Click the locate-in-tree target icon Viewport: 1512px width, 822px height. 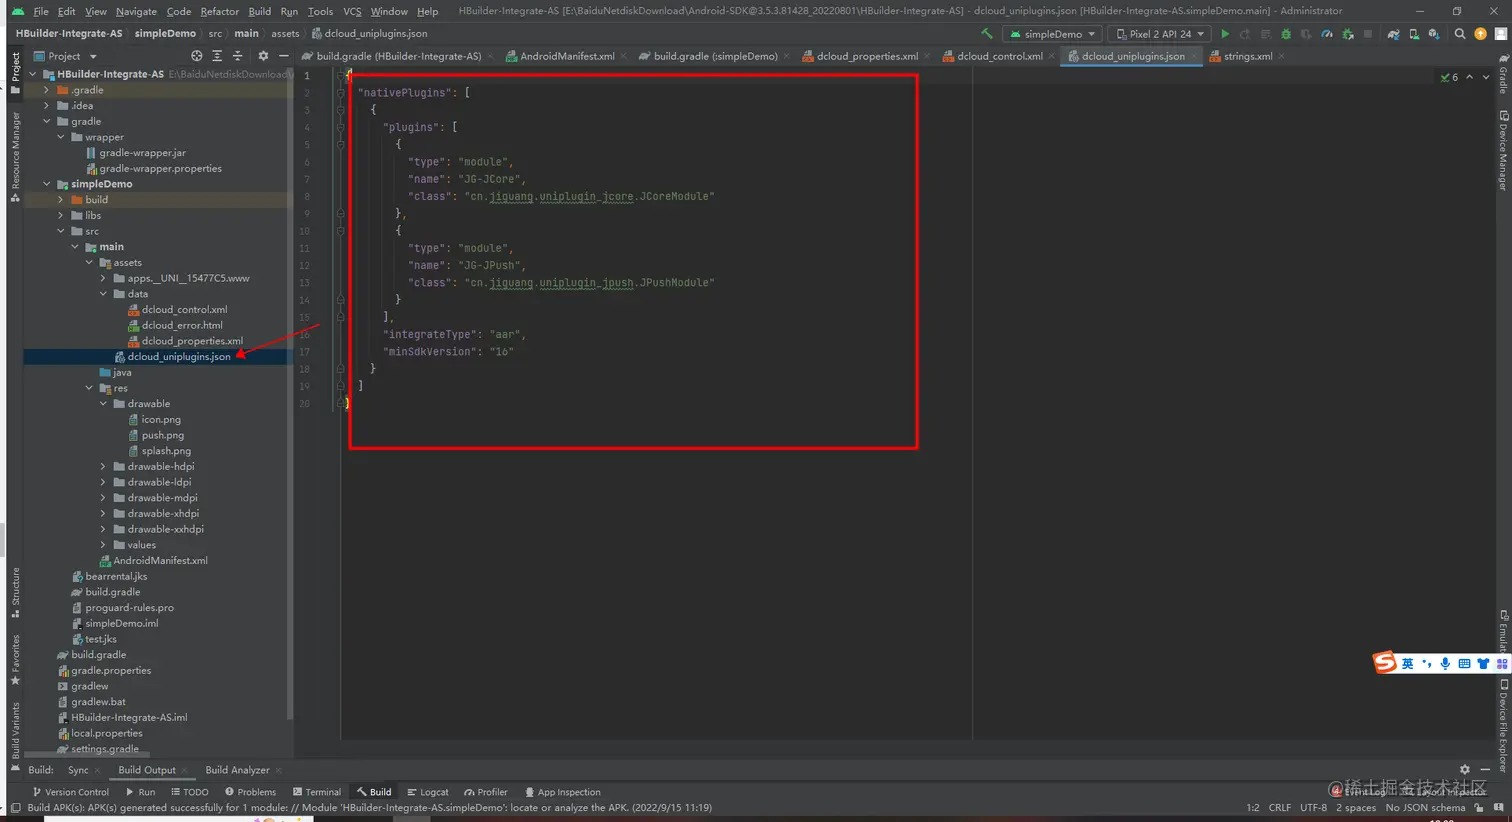click(x=197, y=56)
